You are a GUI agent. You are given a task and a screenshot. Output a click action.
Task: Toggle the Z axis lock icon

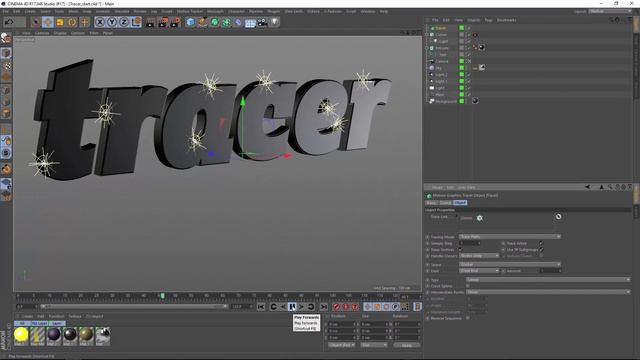point(124,22)
